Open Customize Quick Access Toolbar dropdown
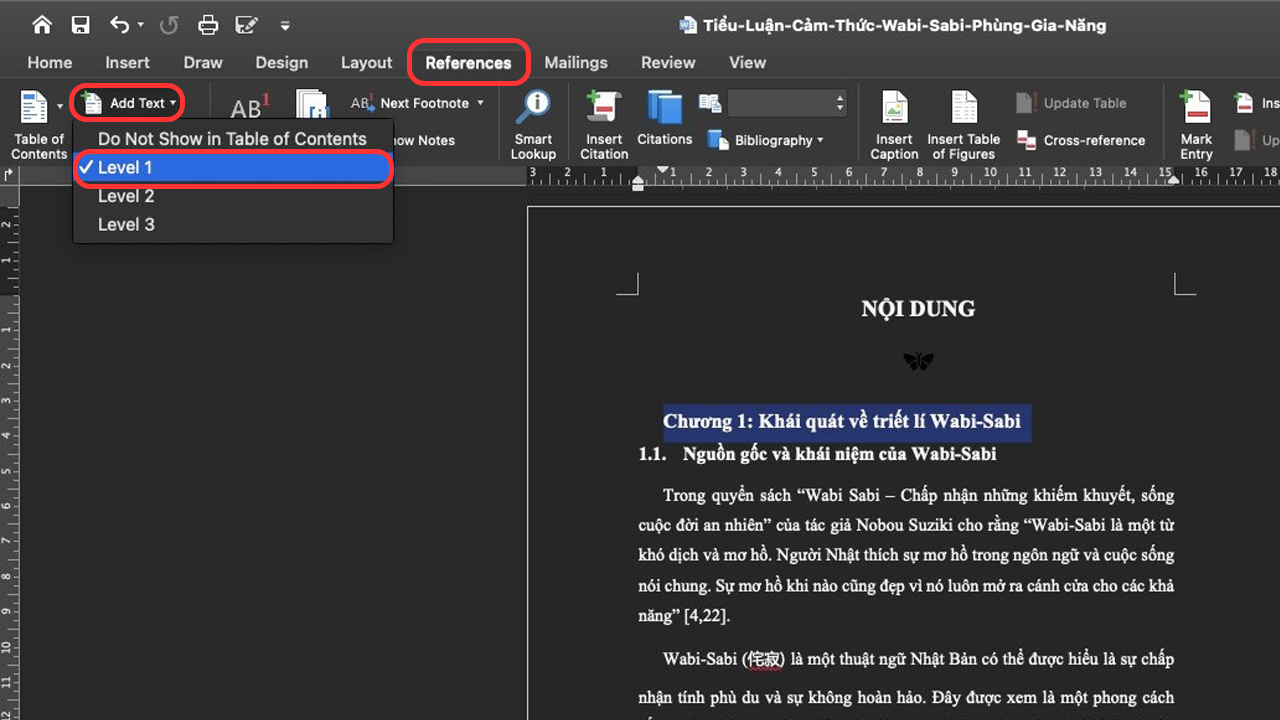 pos(285,26)
